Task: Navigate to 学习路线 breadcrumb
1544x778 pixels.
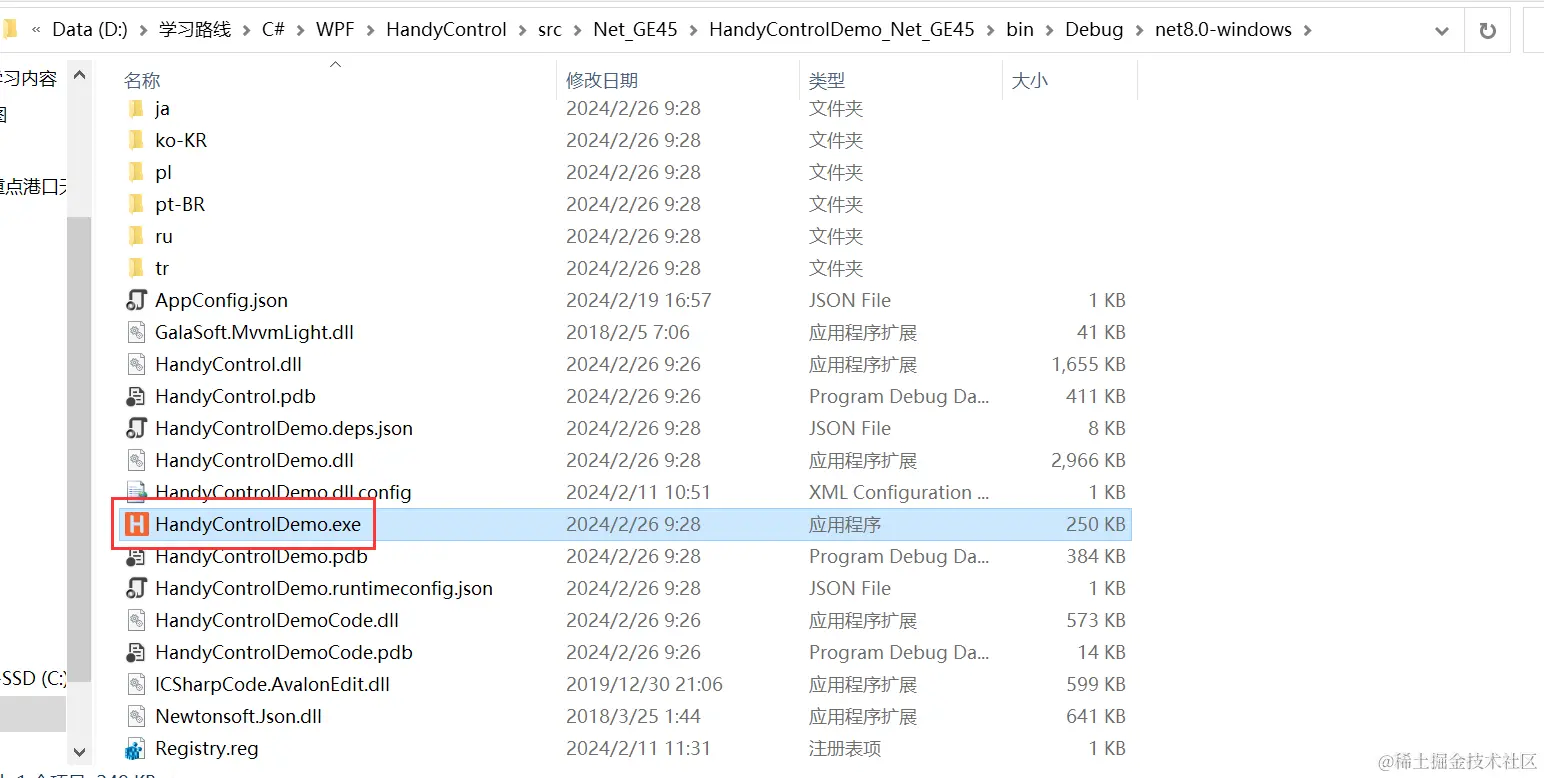Action: [x=195, y=30]
